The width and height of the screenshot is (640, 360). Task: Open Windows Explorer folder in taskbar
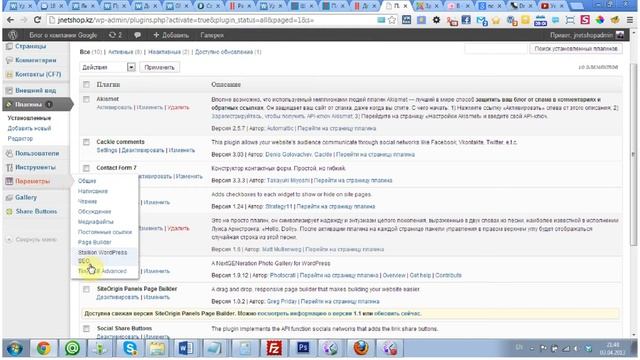click(157, 349)
